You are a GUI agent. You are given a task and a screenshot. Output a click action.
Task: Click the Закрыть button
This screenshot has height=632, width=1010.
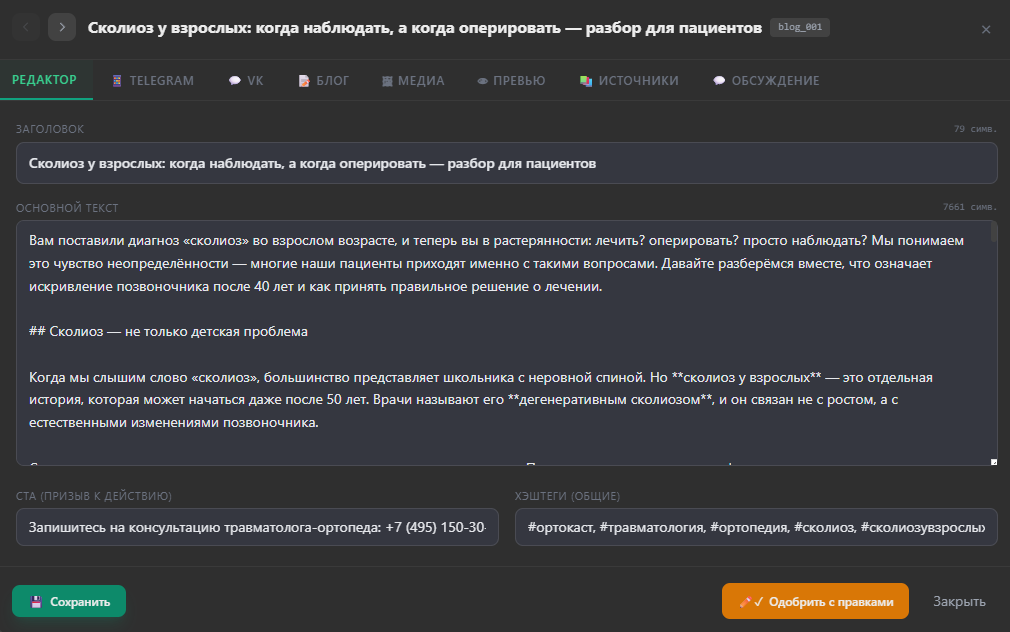coord(959,601)
